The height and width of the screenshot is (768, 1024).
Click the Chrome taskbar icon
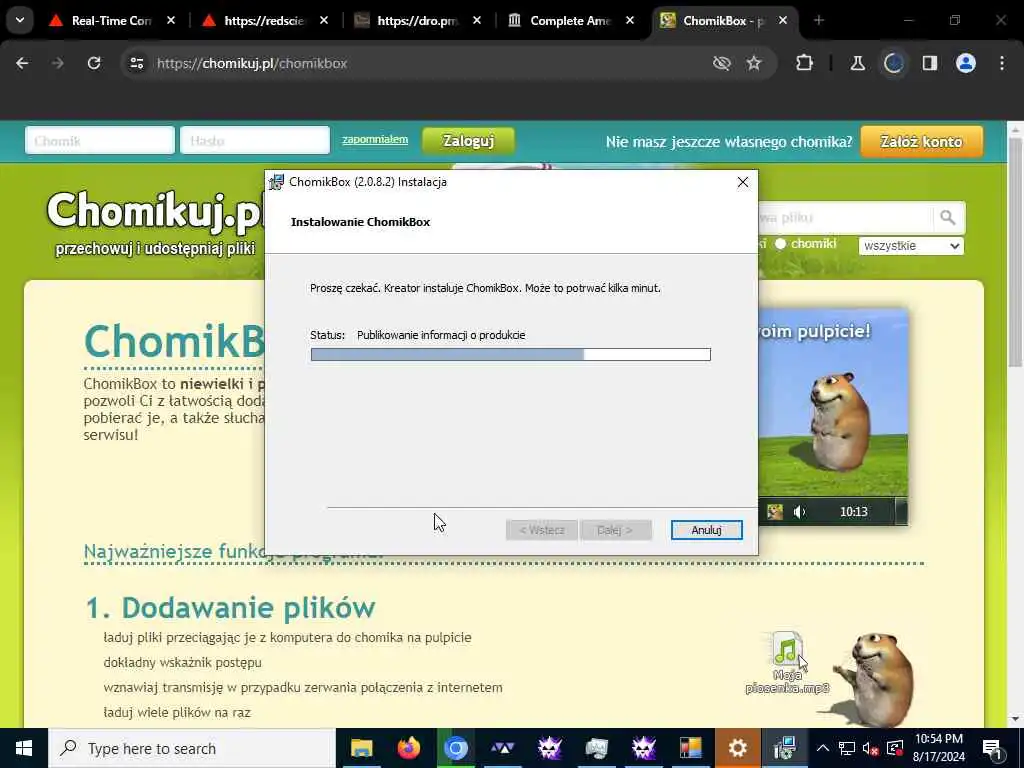456,748
